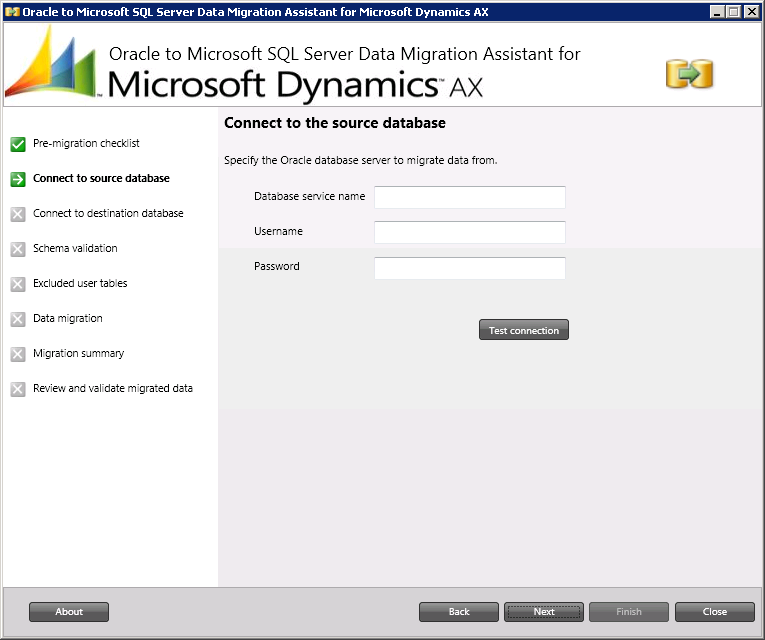Click the Microsoft Dynamics colorful logo
The image size is (765, 640).
click(x=50, y=62)
